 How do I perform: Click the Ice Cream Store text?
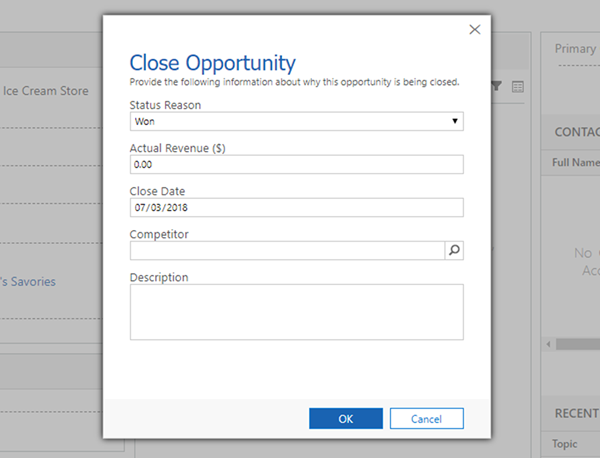[46, 91]
